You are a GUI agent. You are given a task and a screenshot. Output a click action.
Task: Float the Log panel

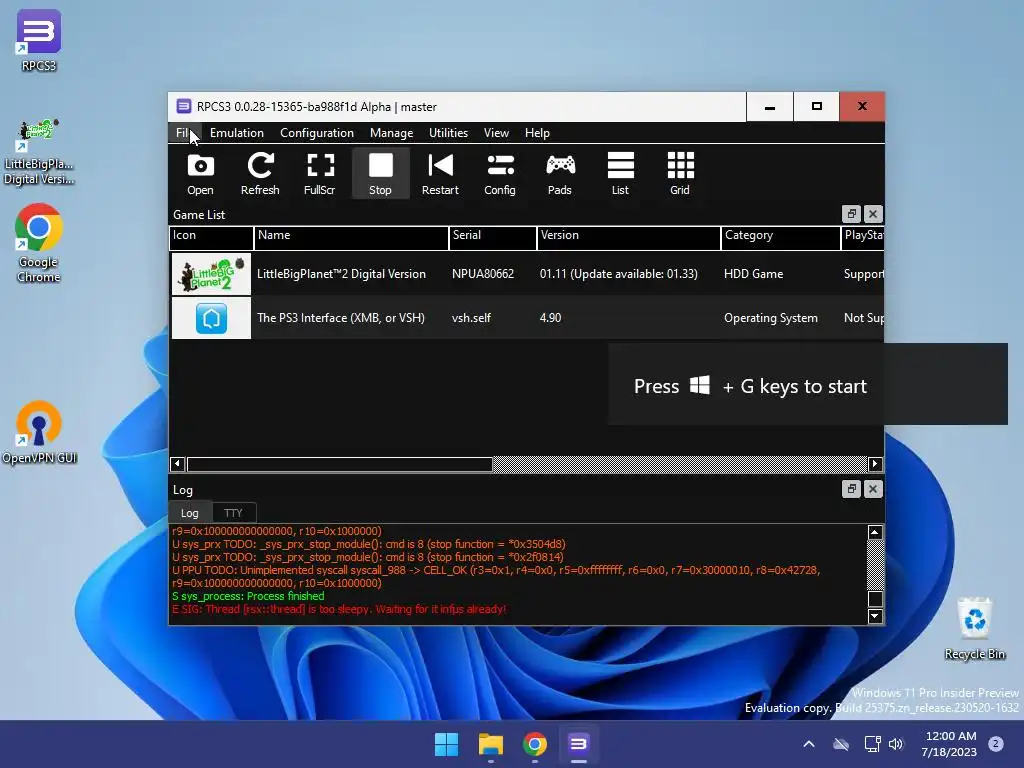(x=851, y=488)
